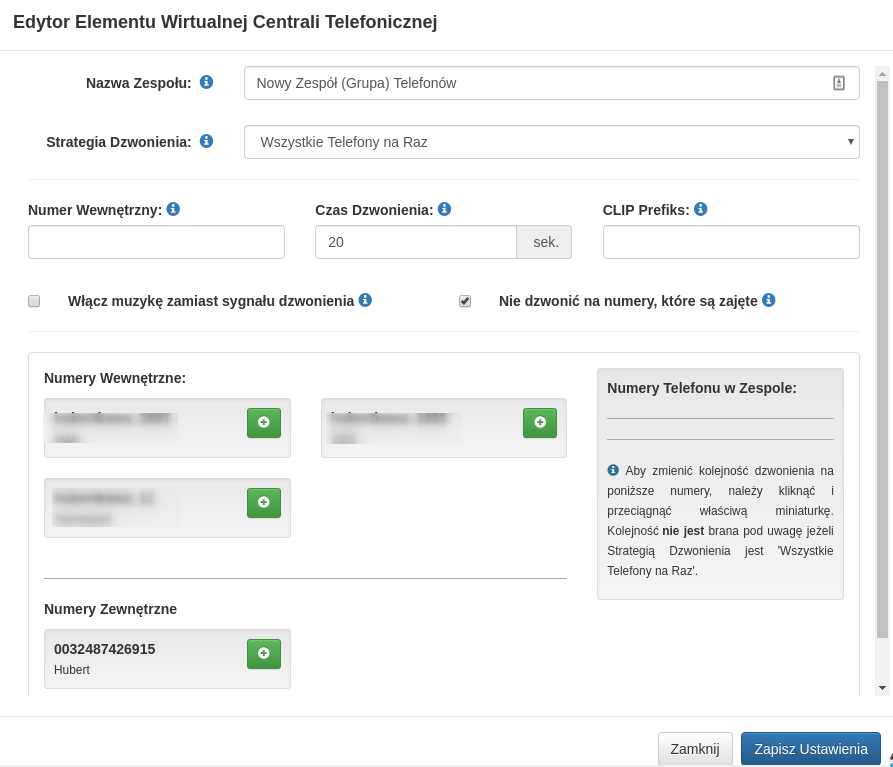Click info icon beside busy numbers option
This screenshot has height=767, width=893.
click(768, 300)
